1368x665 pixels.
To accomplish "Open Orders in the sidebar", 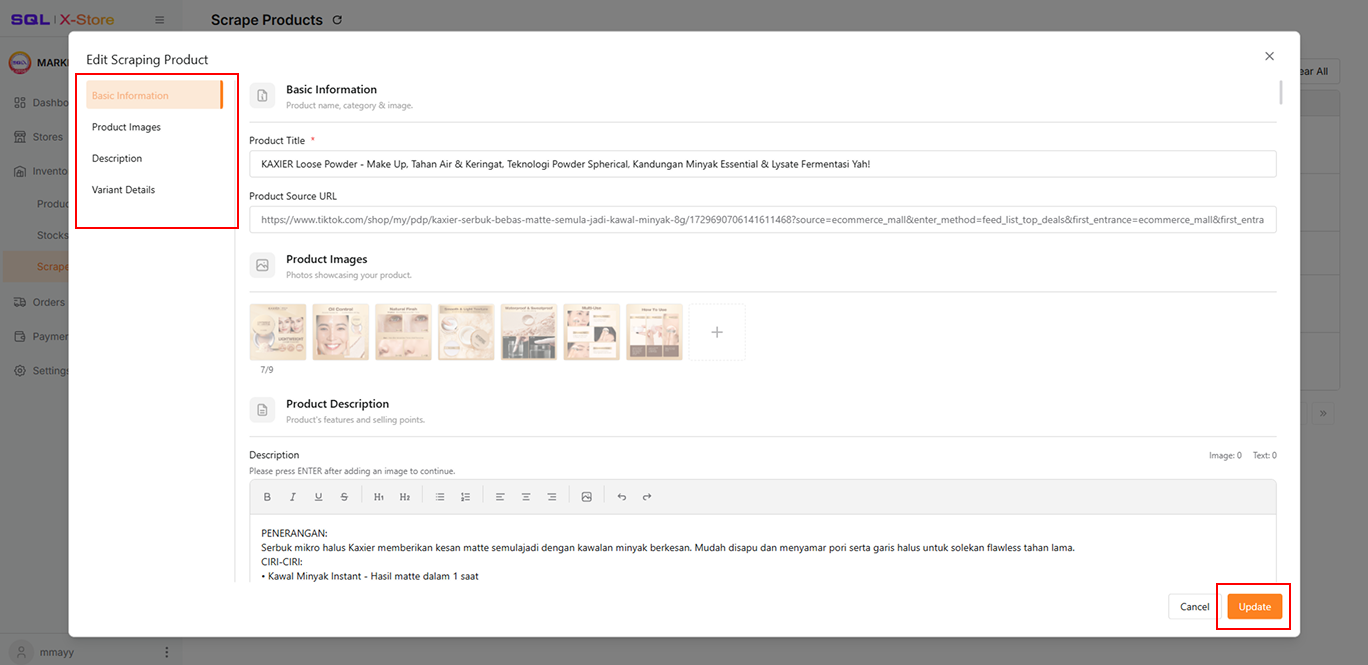I will pos(40,302).
